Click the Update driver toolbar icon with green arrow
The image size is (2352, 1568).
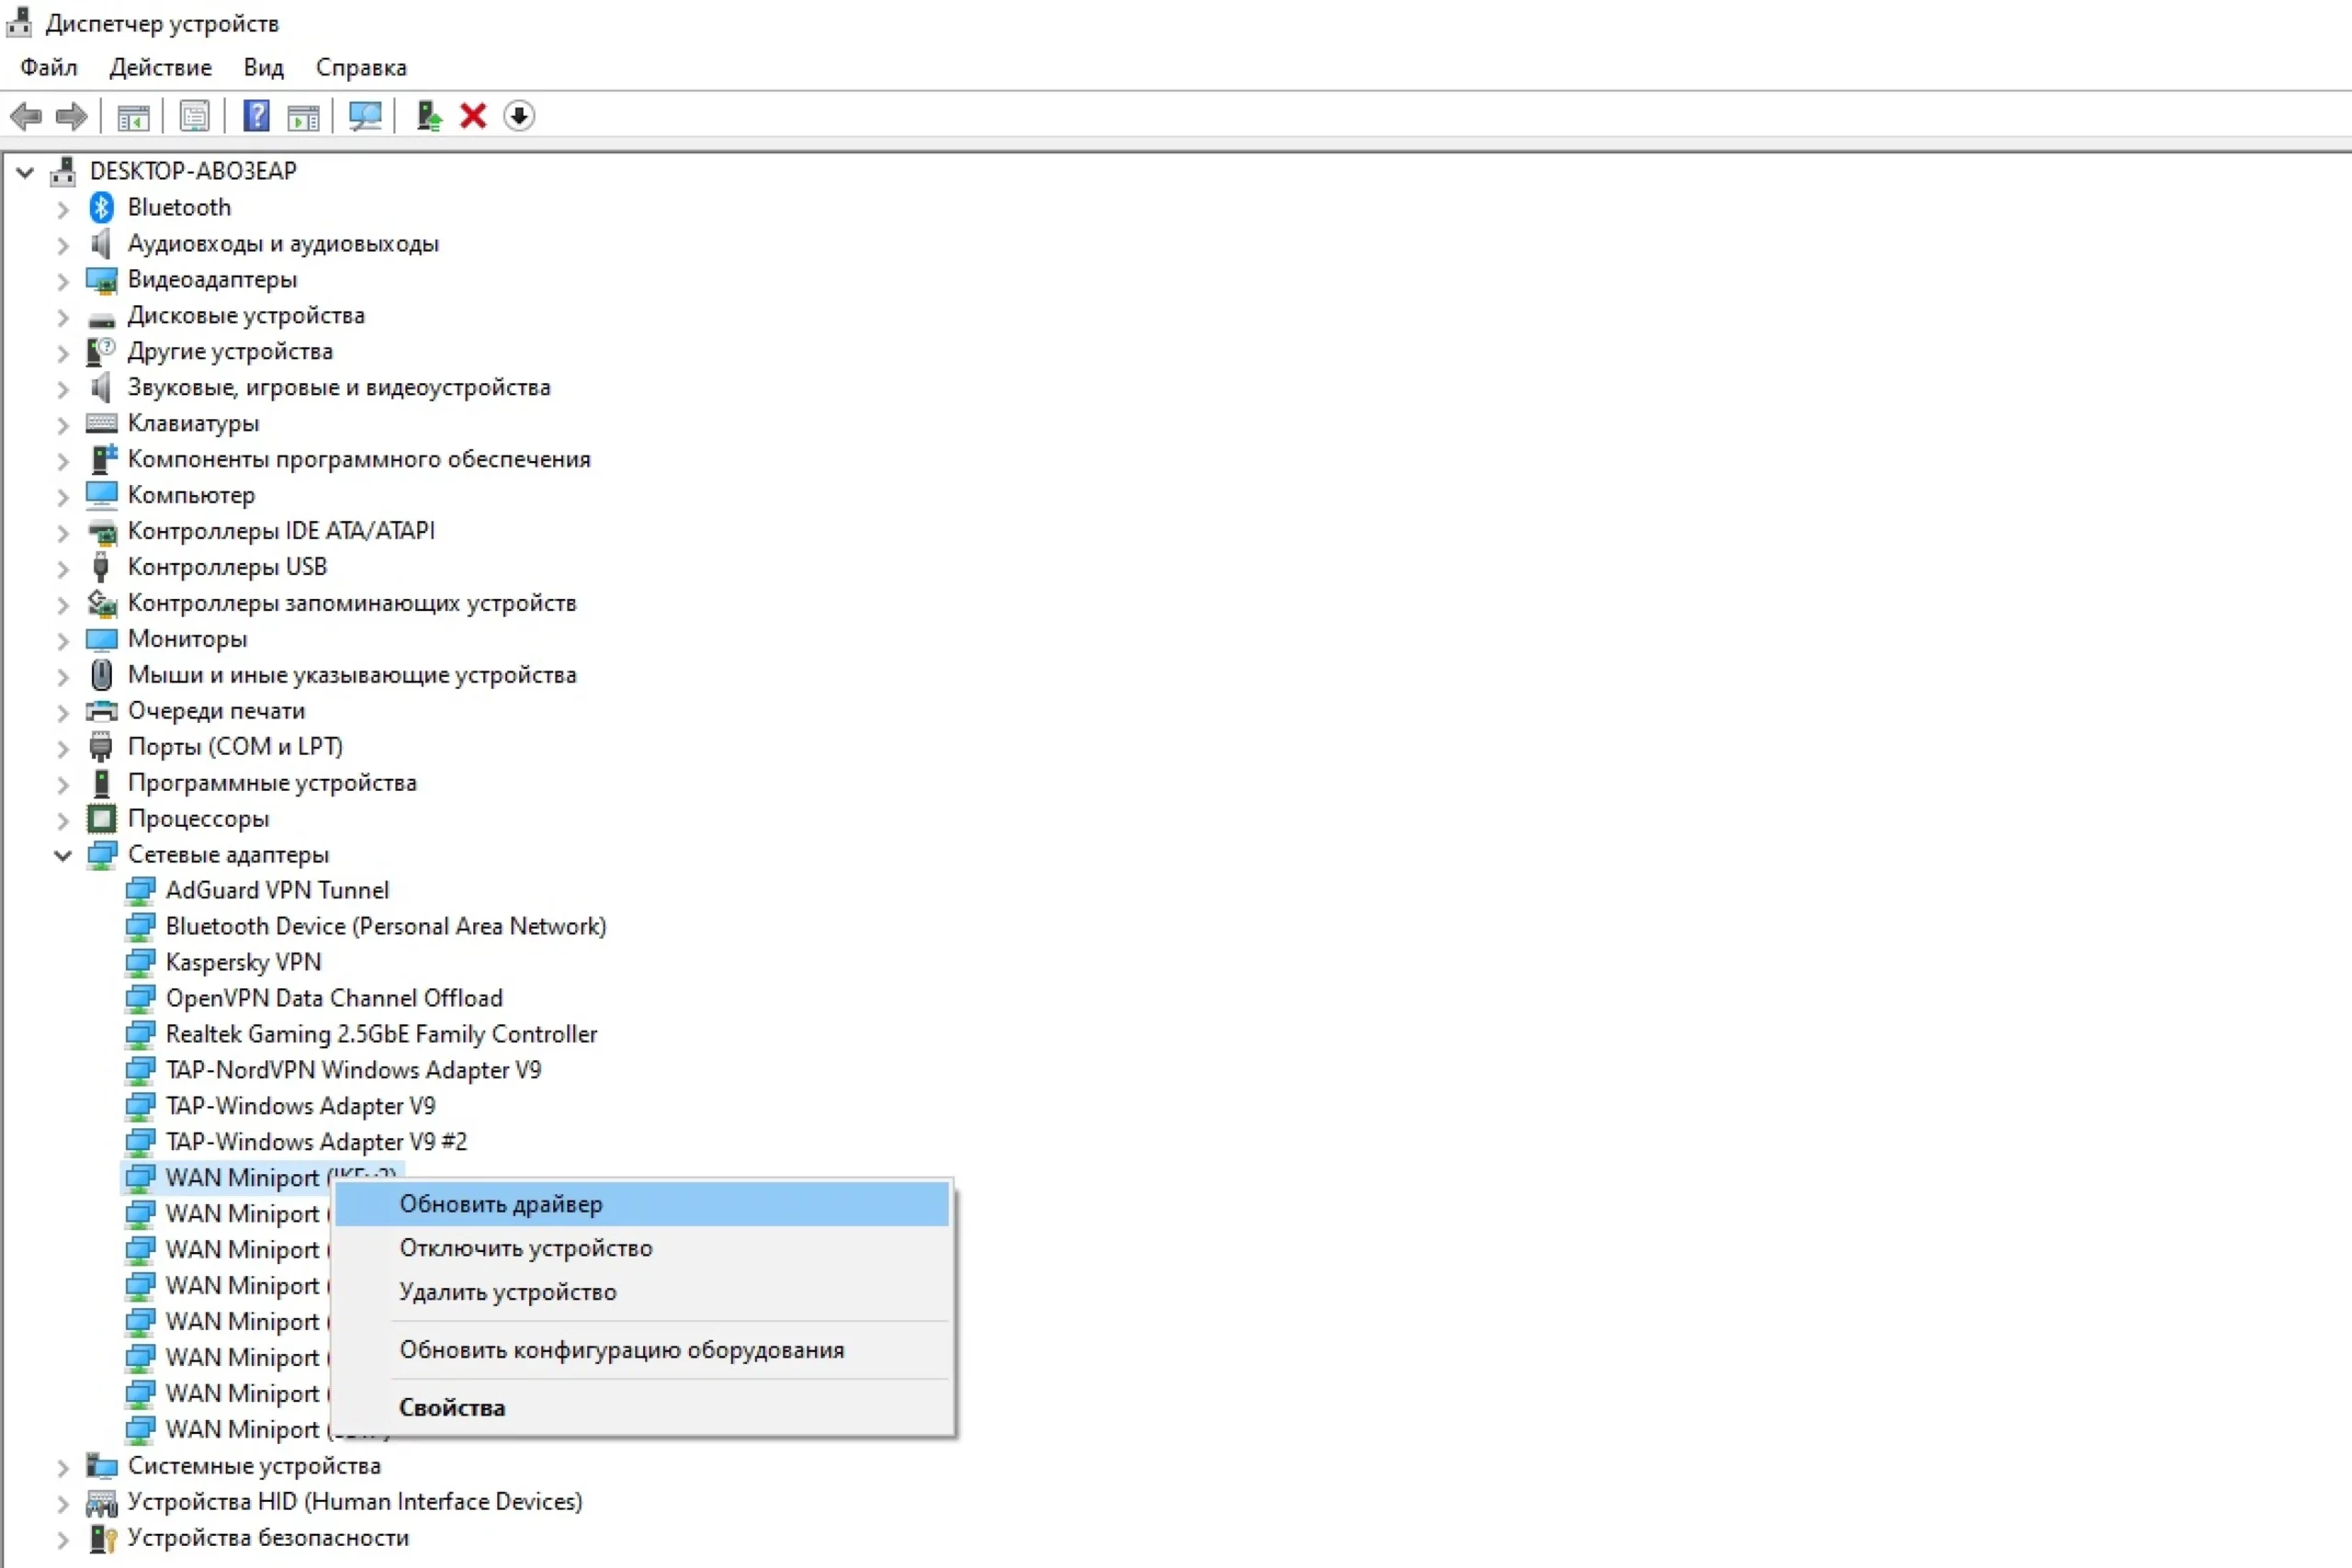tap(429, 117)
